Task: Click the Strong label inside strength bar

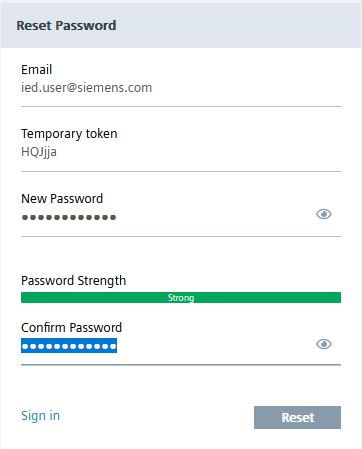Action: (181, 298)
